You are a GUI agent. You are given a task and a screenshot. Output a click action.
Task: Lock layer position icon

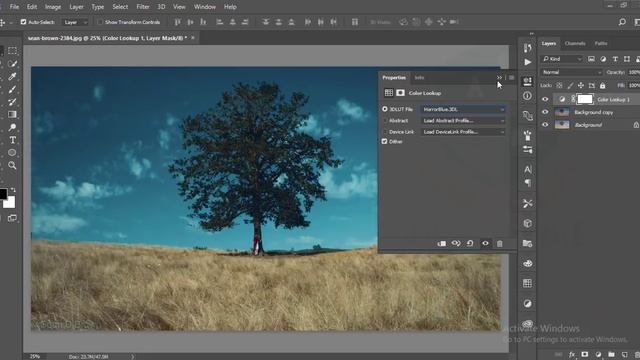[581, 86]
